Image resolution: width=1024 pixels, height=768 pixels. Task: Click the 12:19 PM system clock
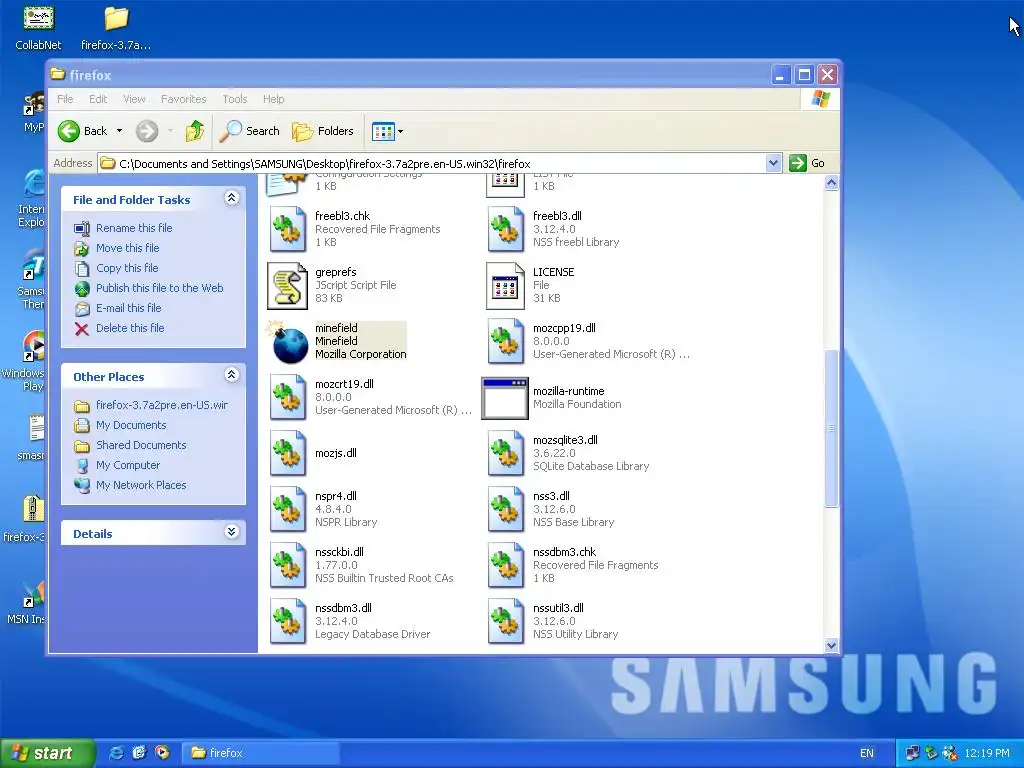[x=986, y=754]
